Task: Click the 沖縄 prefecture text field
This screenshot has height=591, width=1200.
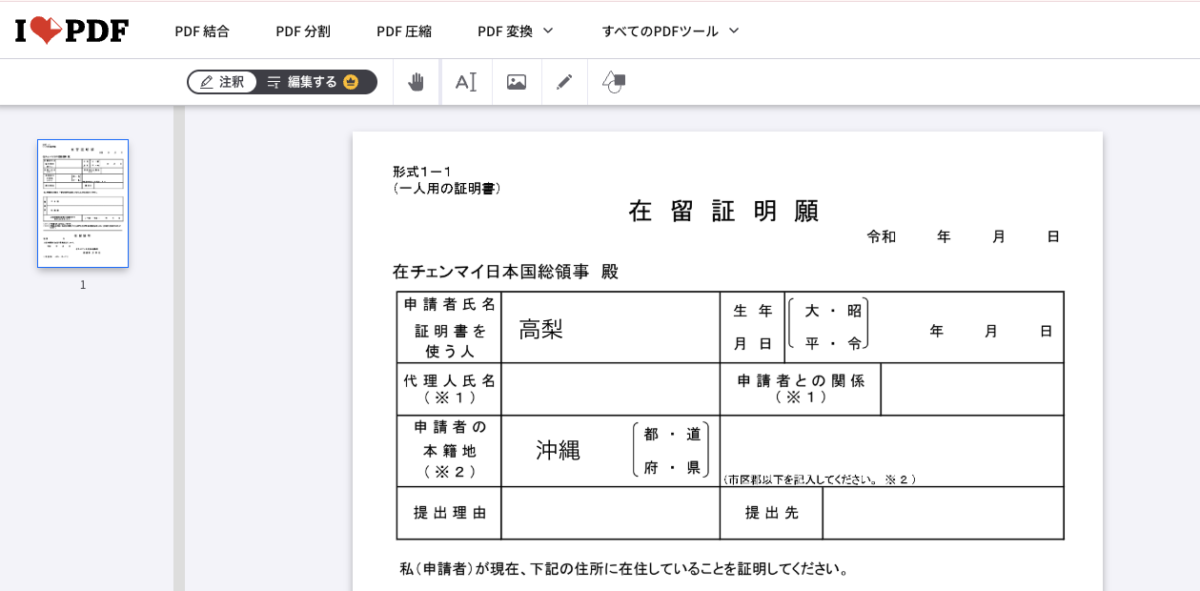Action: pyautogui.click(x=558, y=450)
